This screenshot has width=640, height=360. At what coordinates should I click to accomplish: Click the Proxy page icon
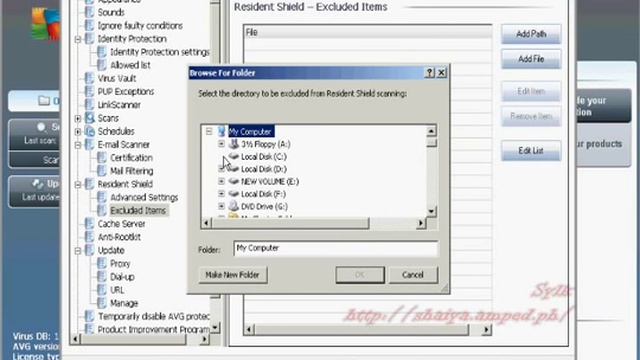point(102,263)
